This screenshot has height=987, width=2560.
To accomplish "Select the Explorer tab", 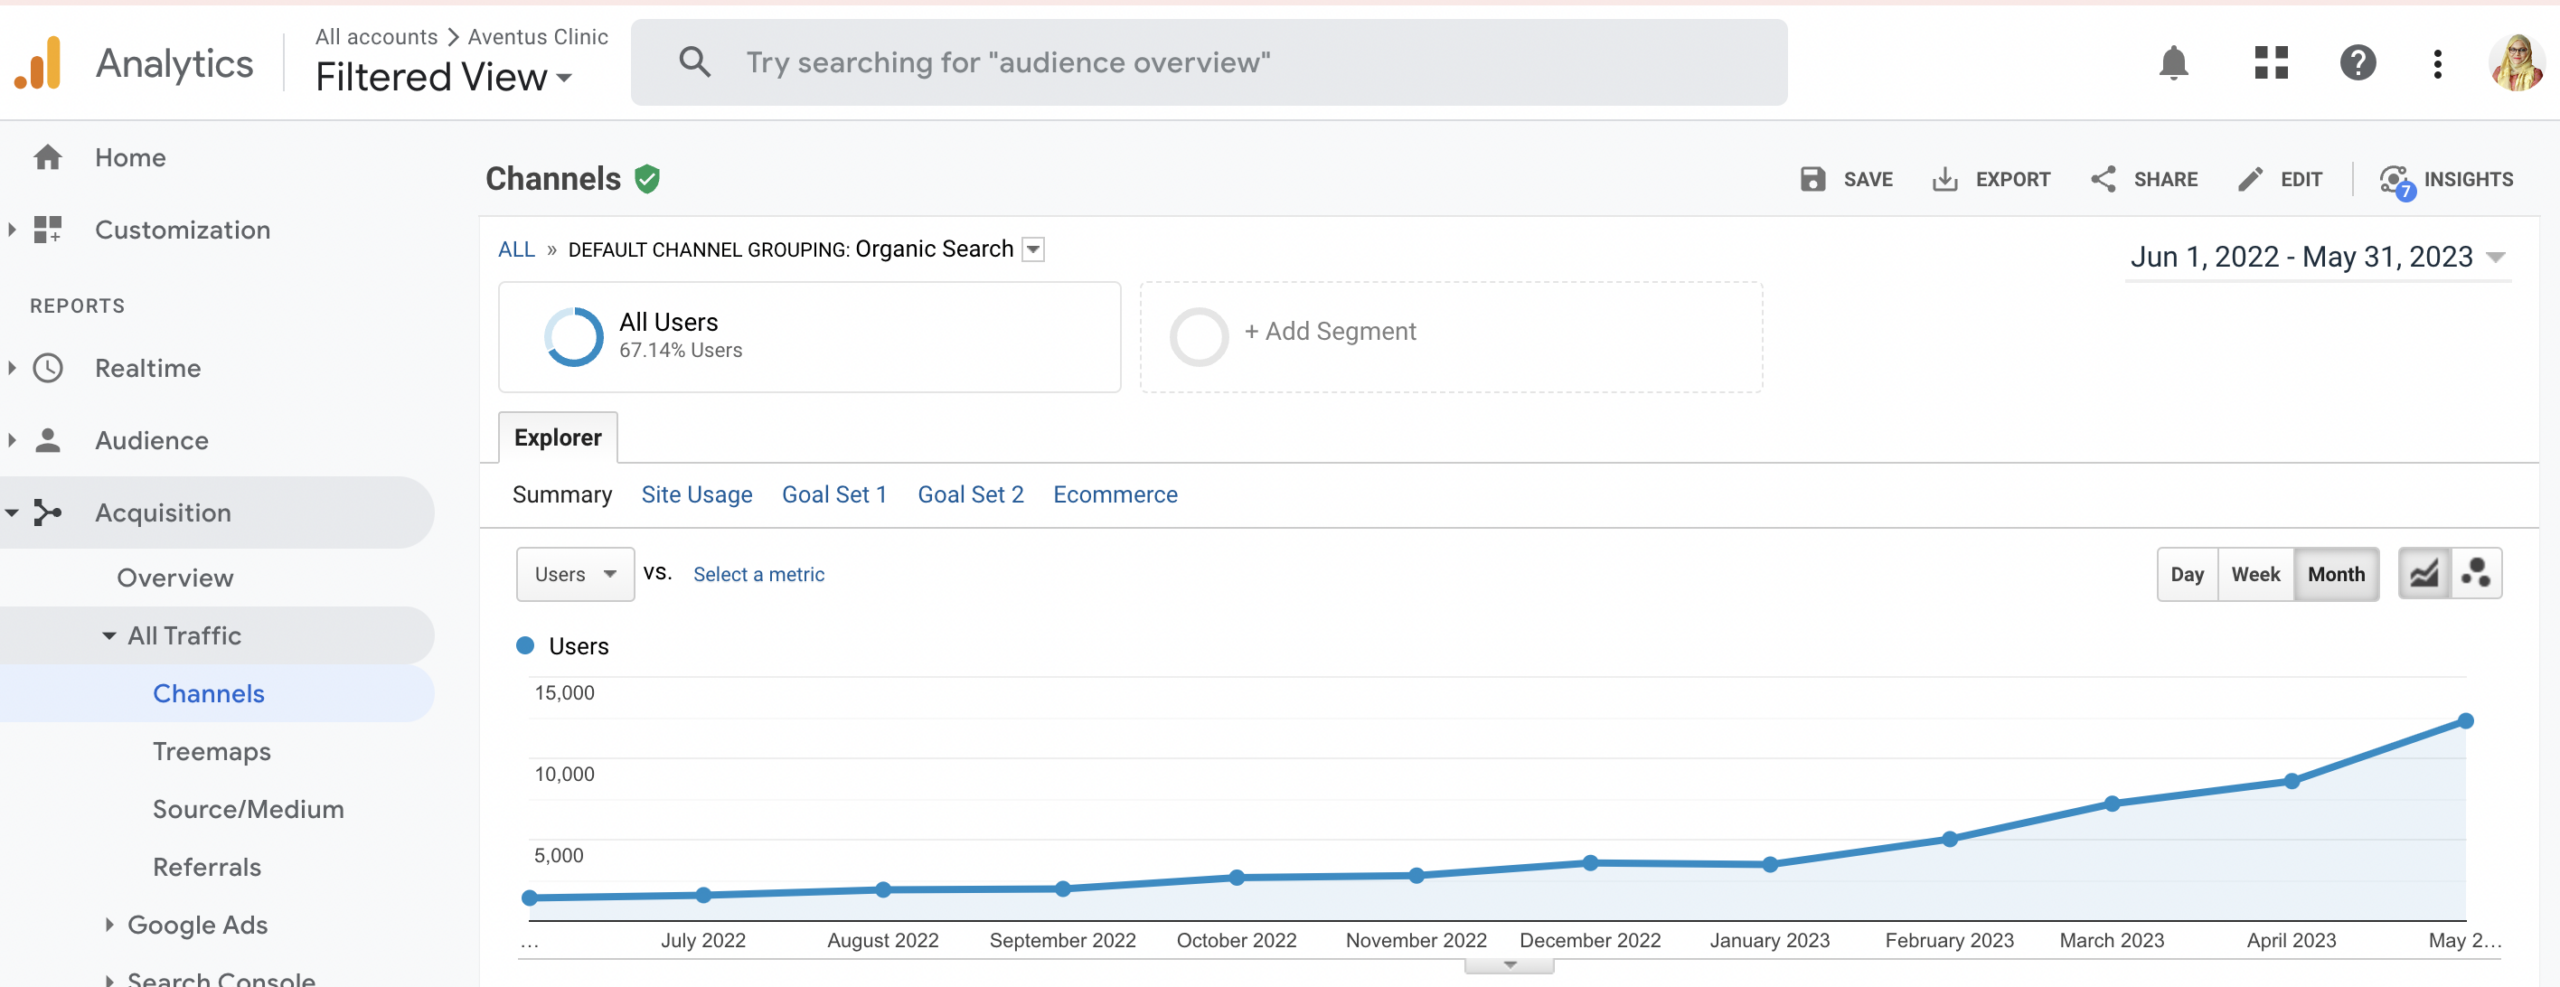I will pos(558,437).
